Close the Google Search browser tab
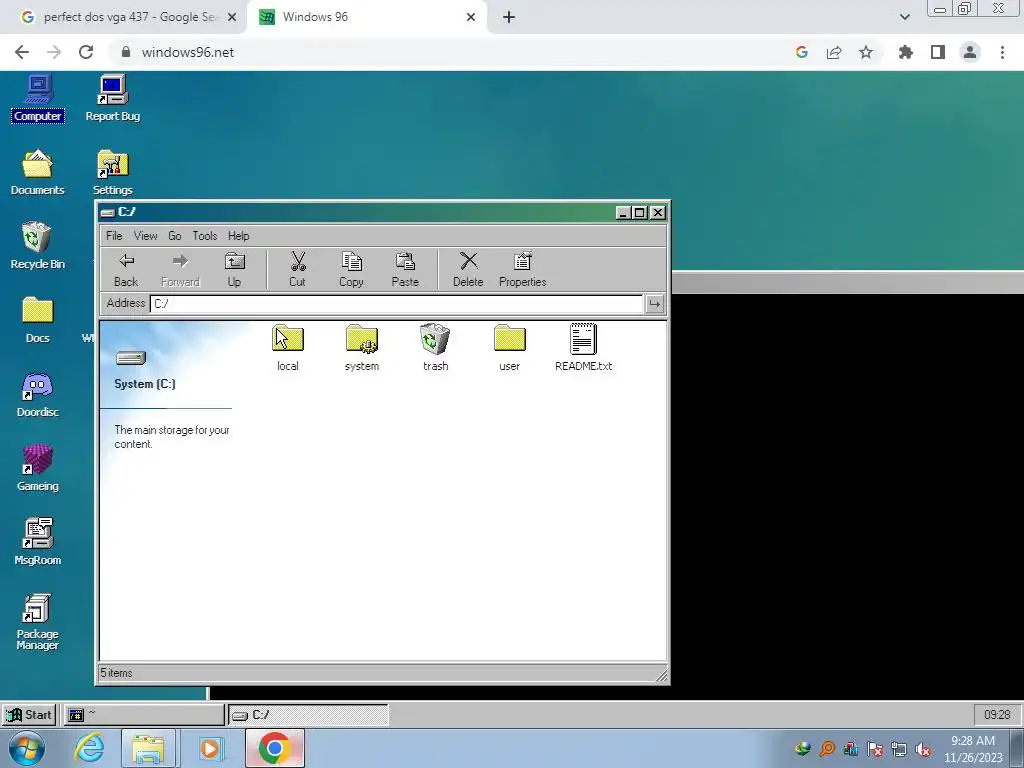Viewport: 1024px width, 768px height. (x=232, y=17)
